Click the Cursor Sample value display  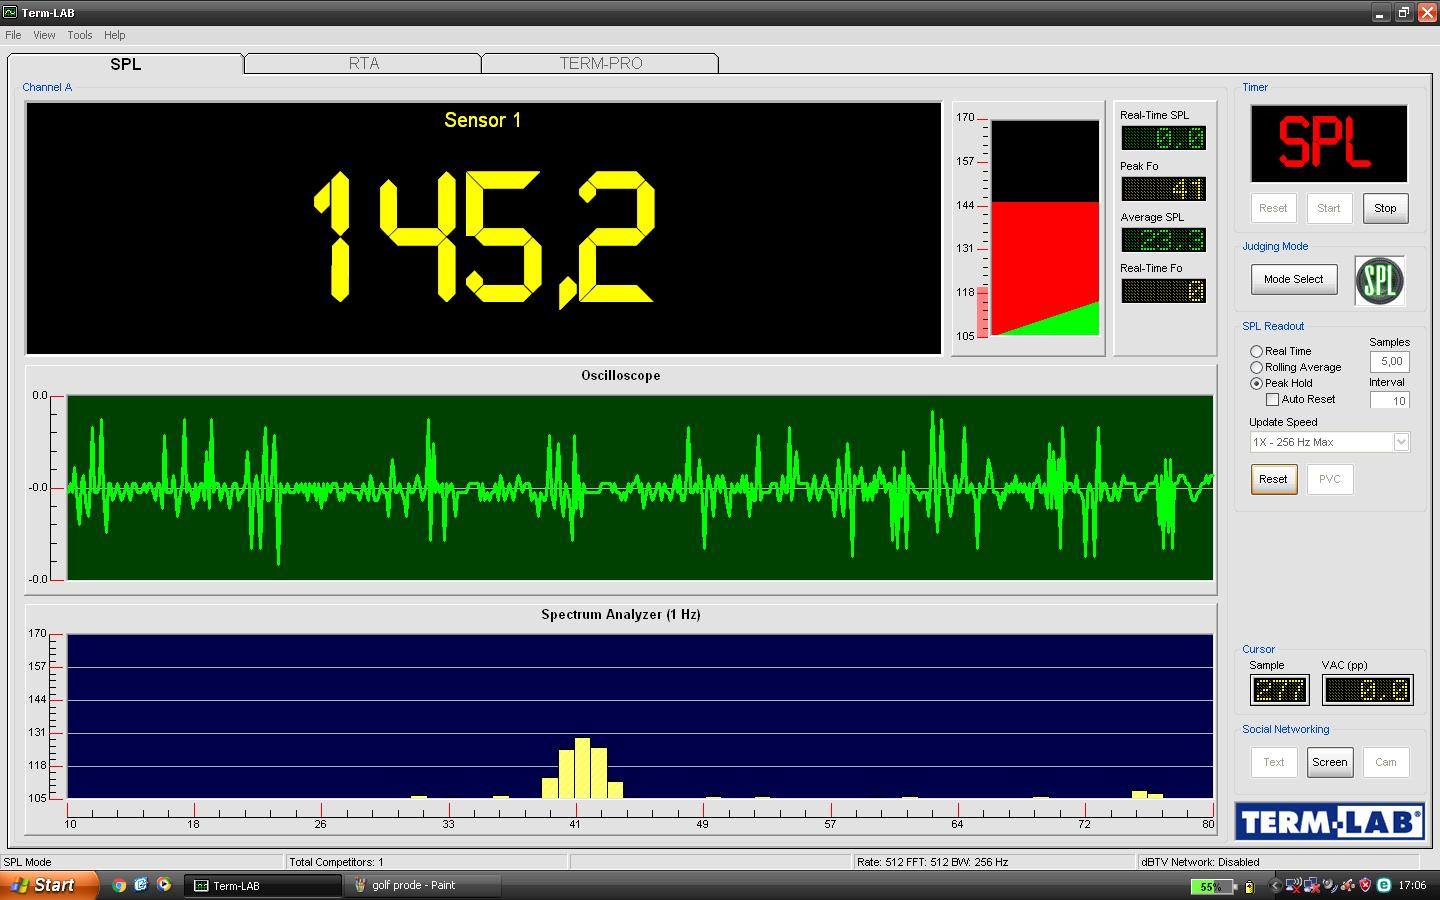click(1279, 689)
